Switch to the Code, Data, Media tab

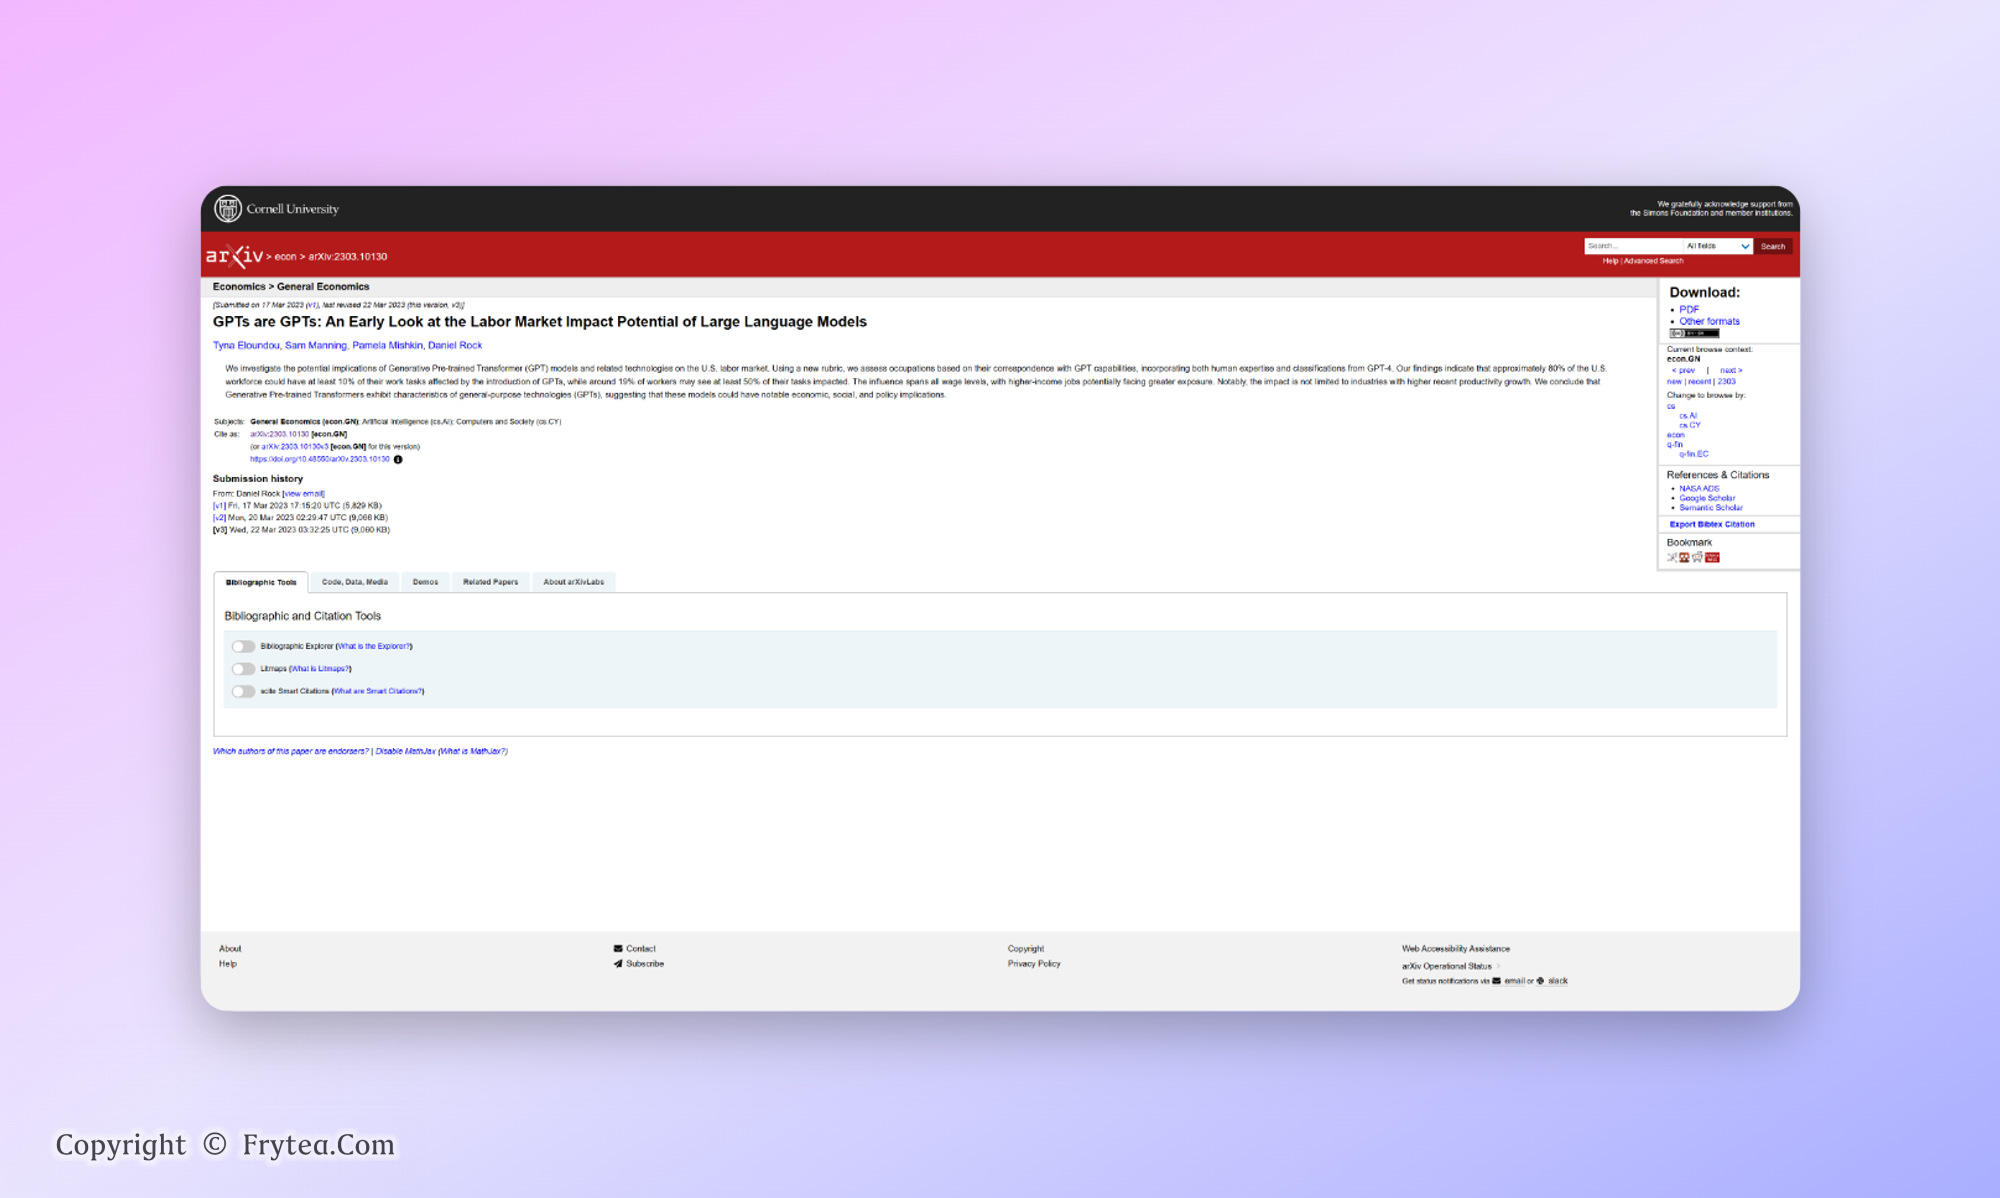[354, 582]
